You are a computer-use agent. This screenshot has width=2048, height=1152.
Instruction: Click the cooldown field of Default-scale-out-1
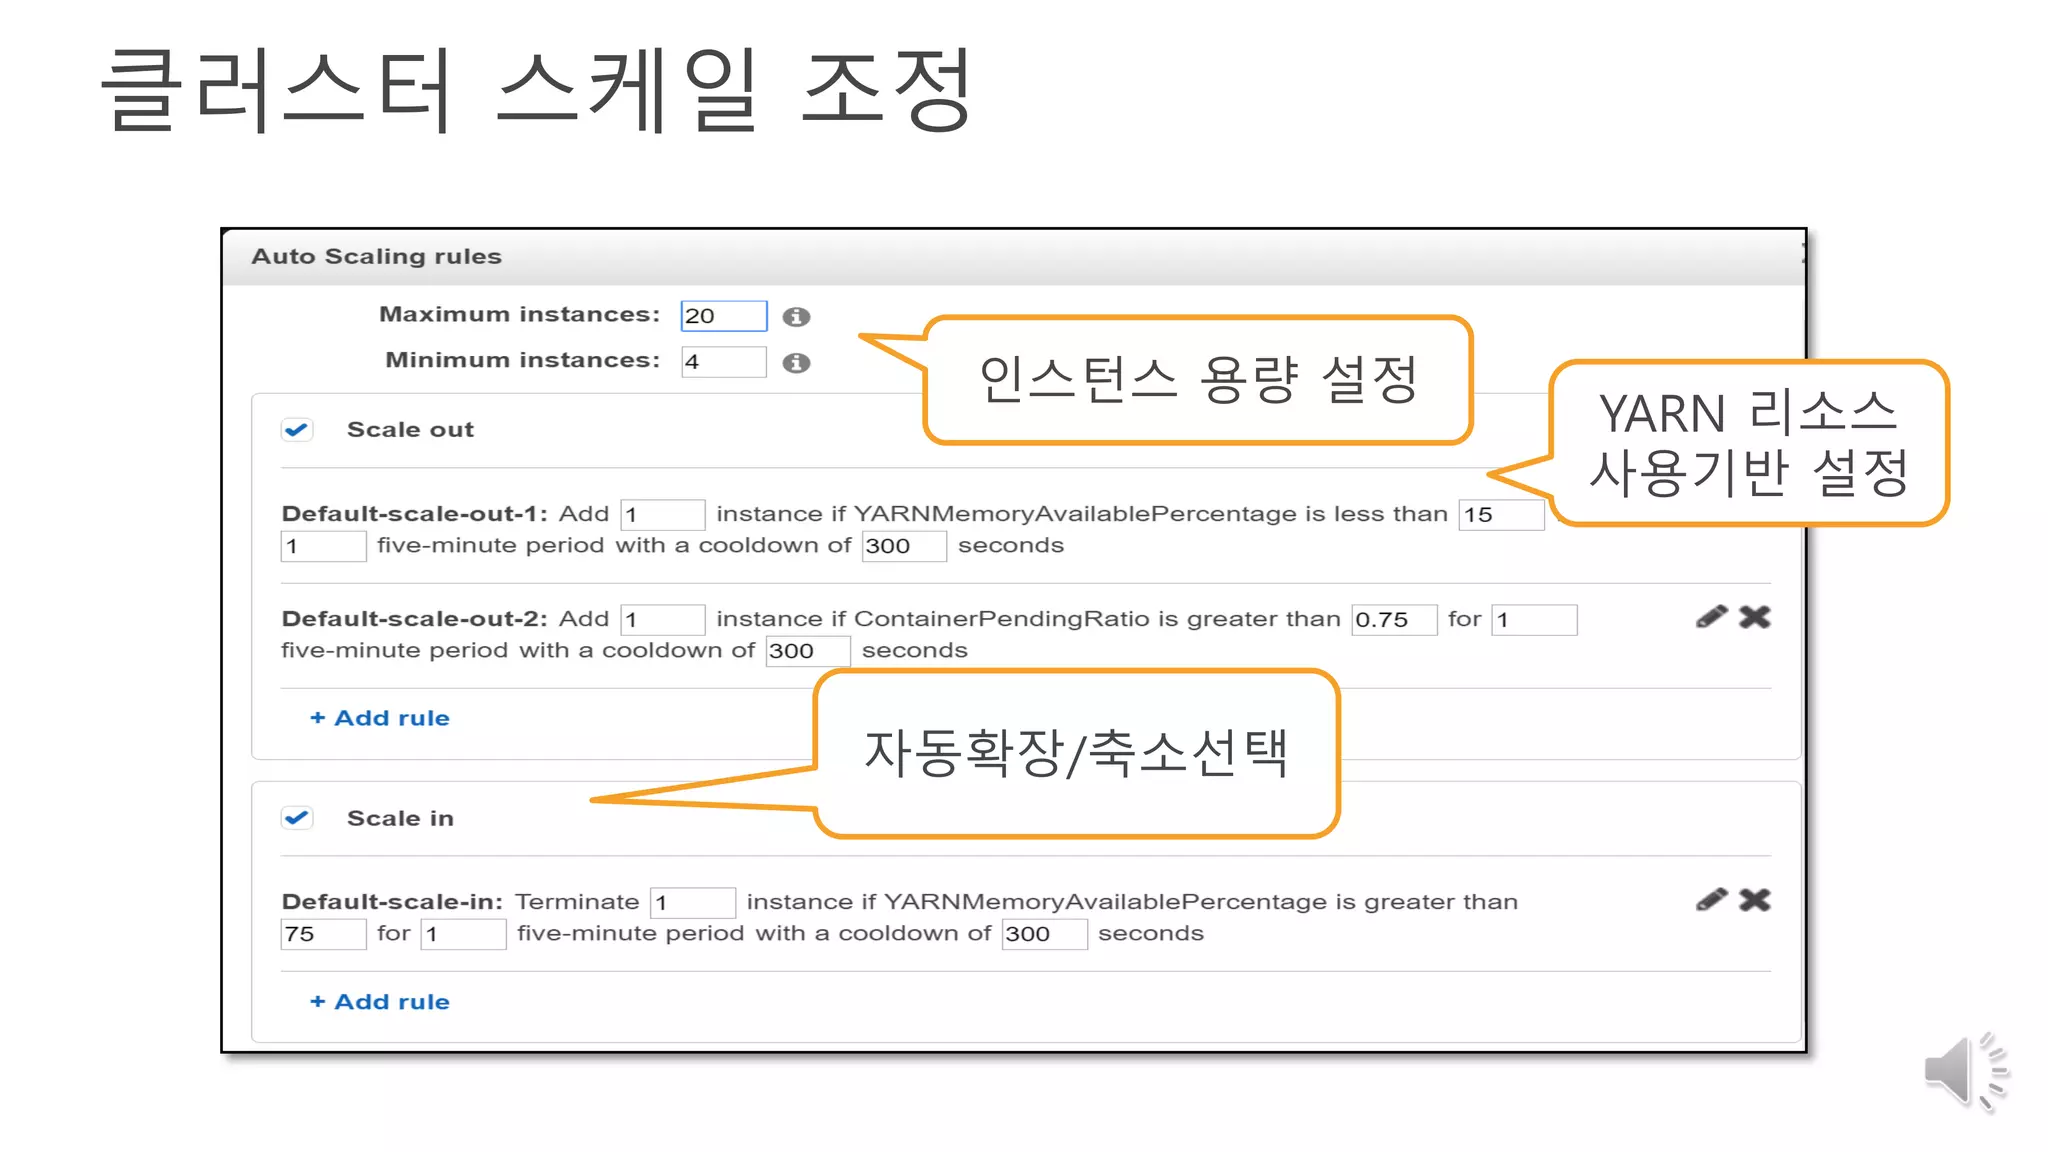pyautogui.click(x=904, y=546)
